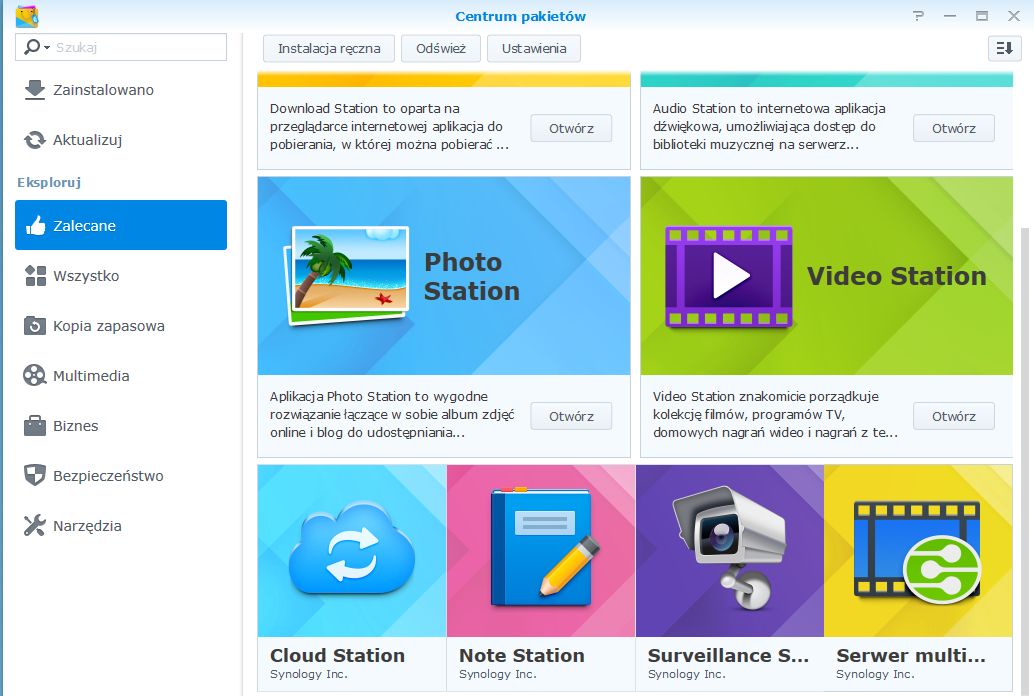Click the Zainstalowano download icon
The image size is (1034, 696).
pos(34,90)
